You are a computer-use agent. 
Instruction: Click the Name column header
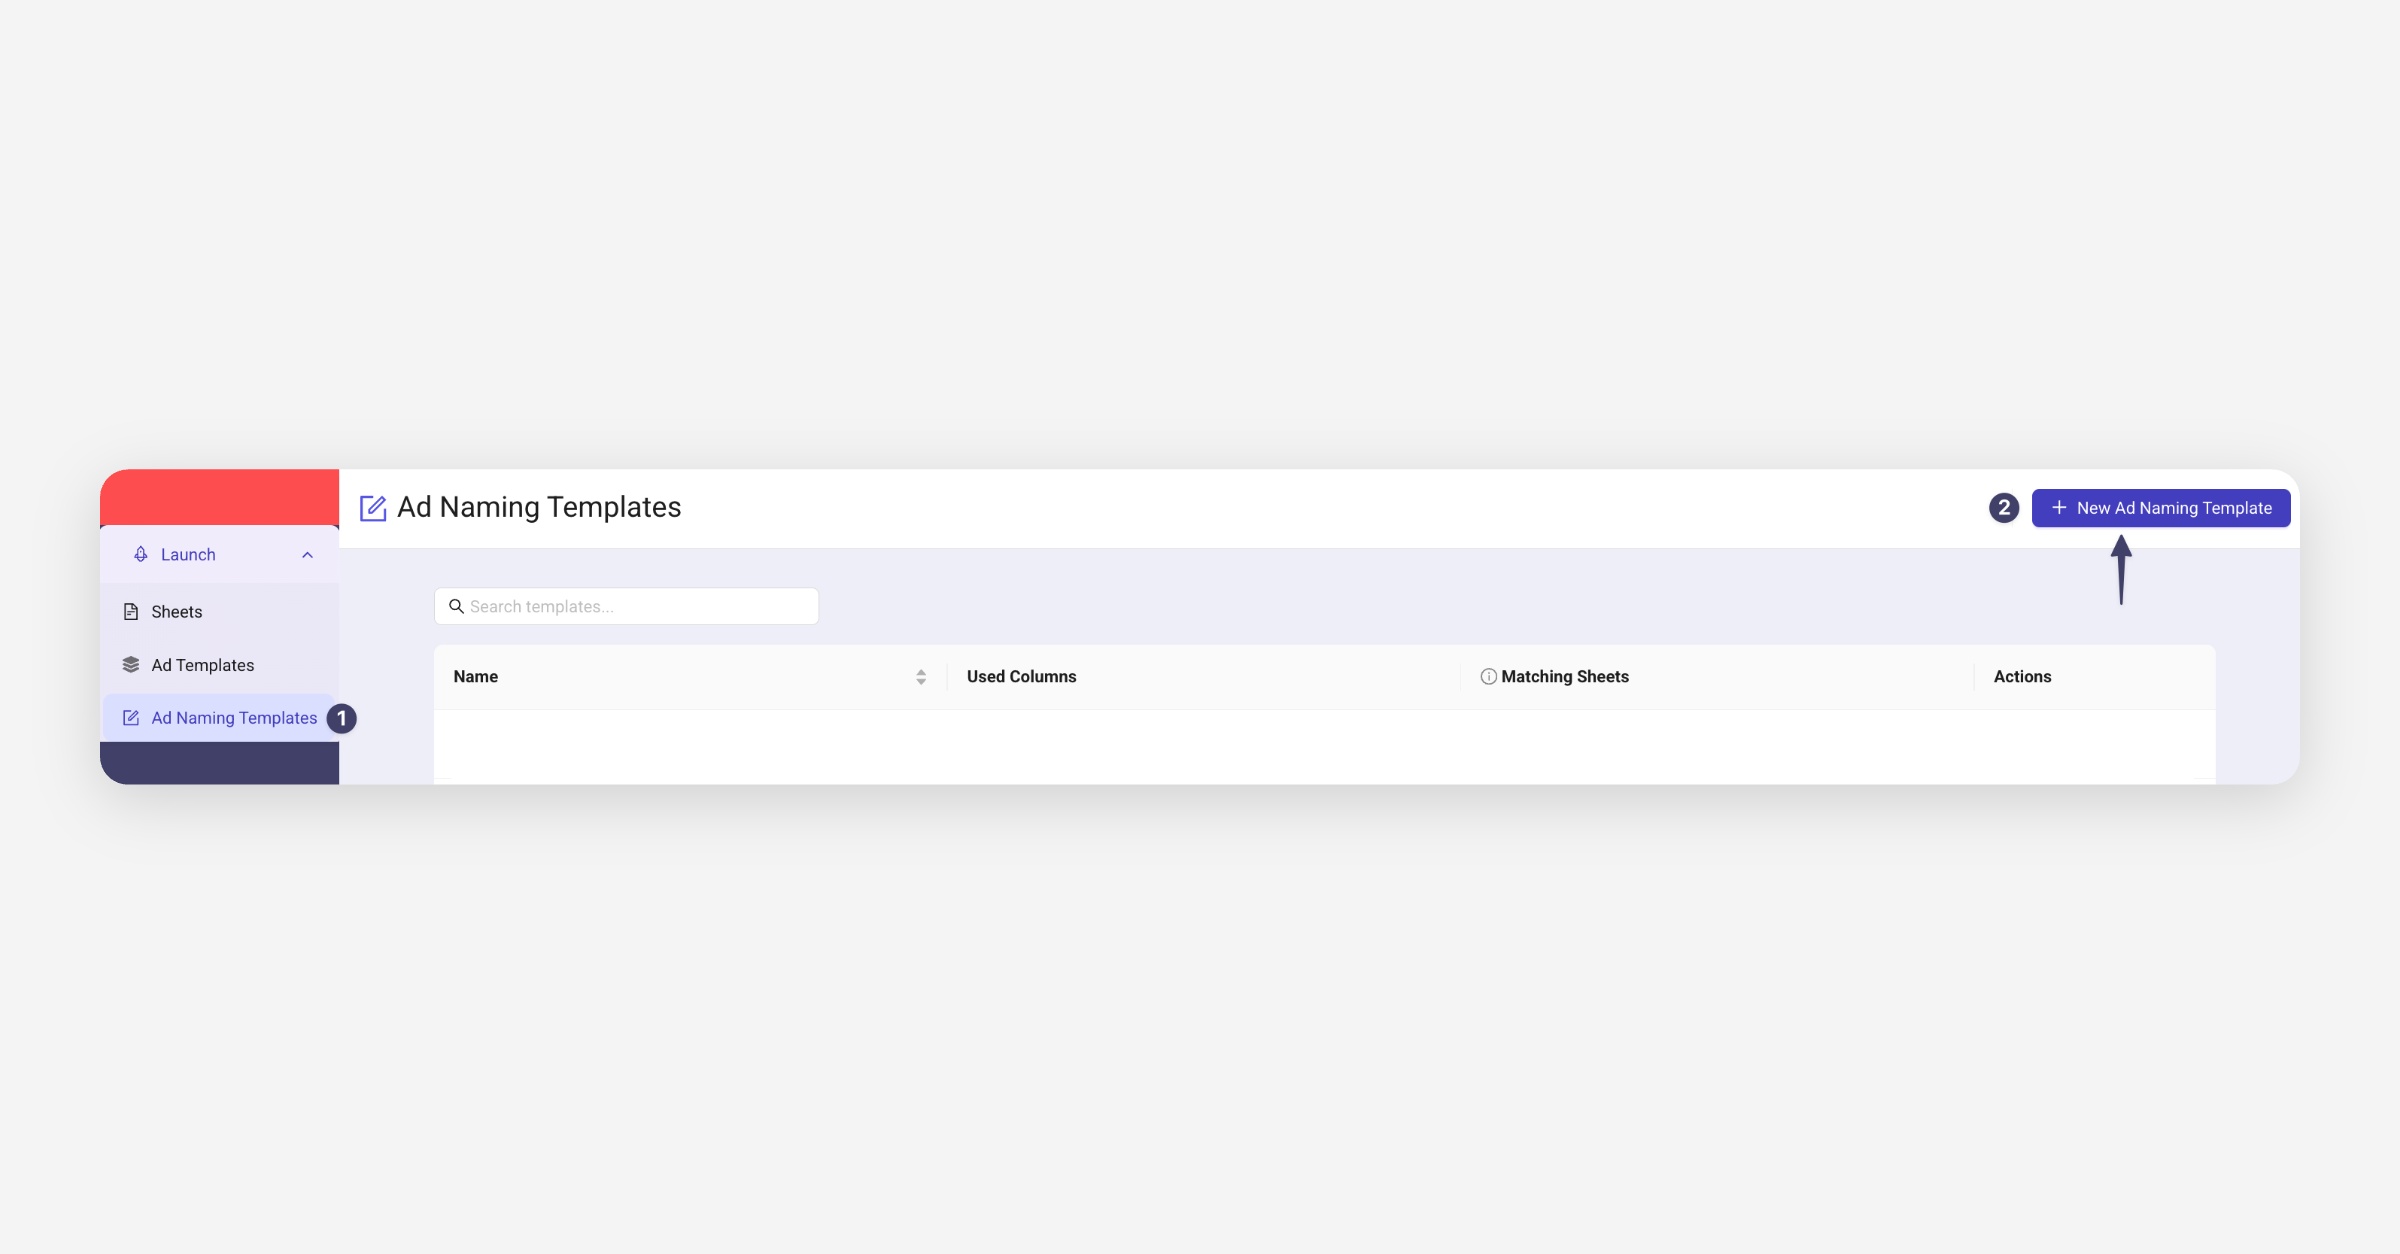690,677
